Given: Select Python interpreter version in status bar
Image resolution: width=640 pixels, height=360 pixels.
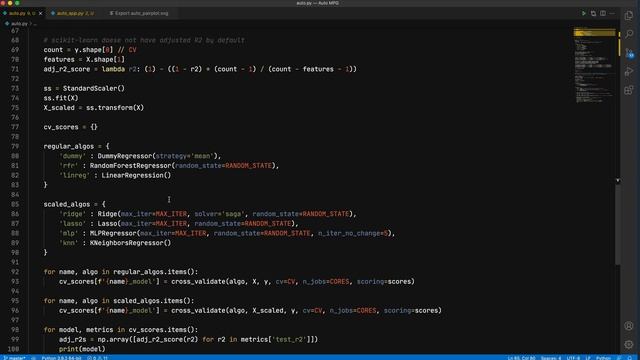Looking at the screenshot, I should [61, 358].
